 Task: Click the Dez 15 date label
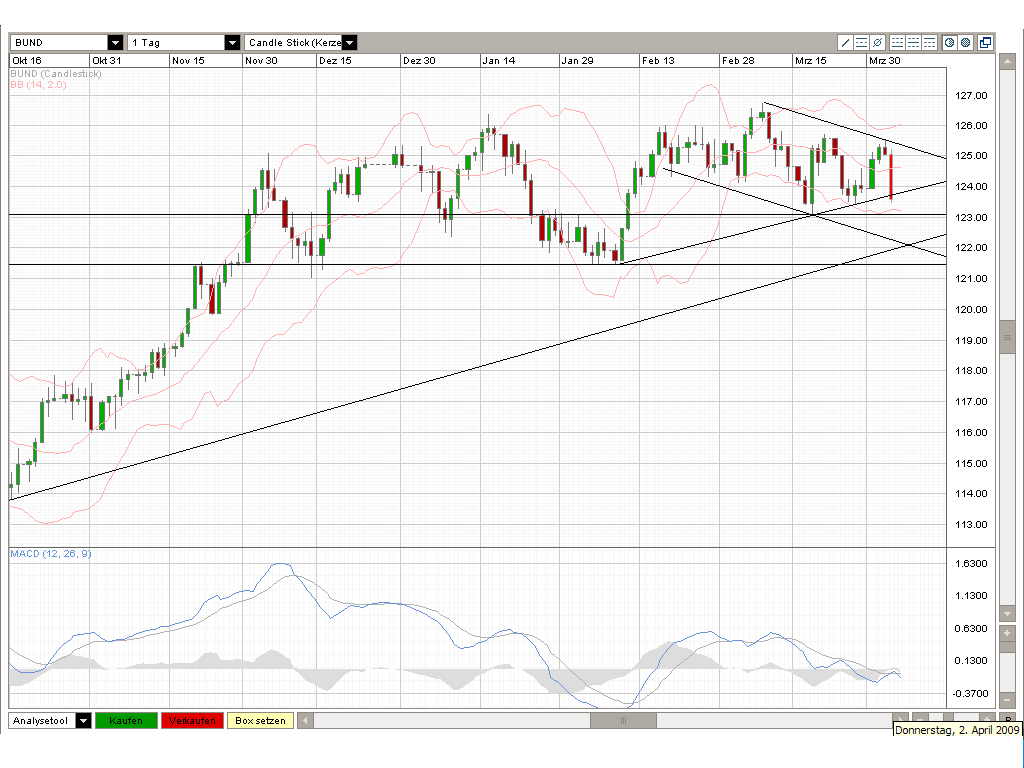[x=335, y=61]
